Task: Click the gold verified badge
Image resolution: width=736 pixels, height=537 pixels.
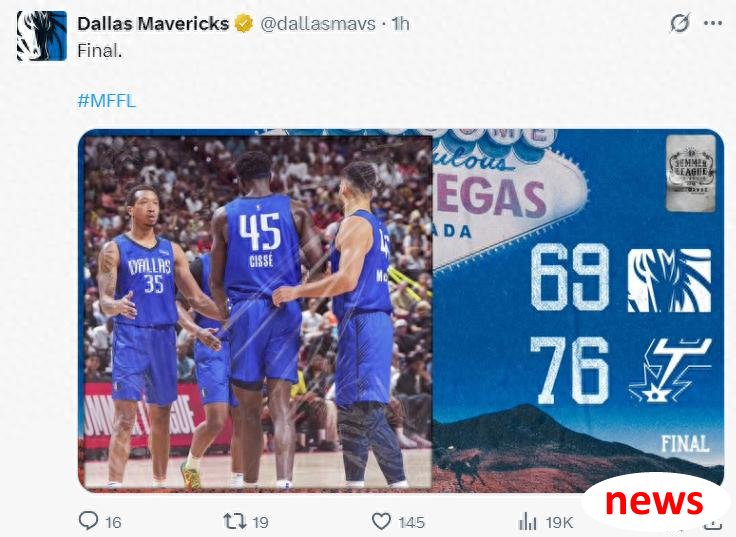Action: point(244,23)
